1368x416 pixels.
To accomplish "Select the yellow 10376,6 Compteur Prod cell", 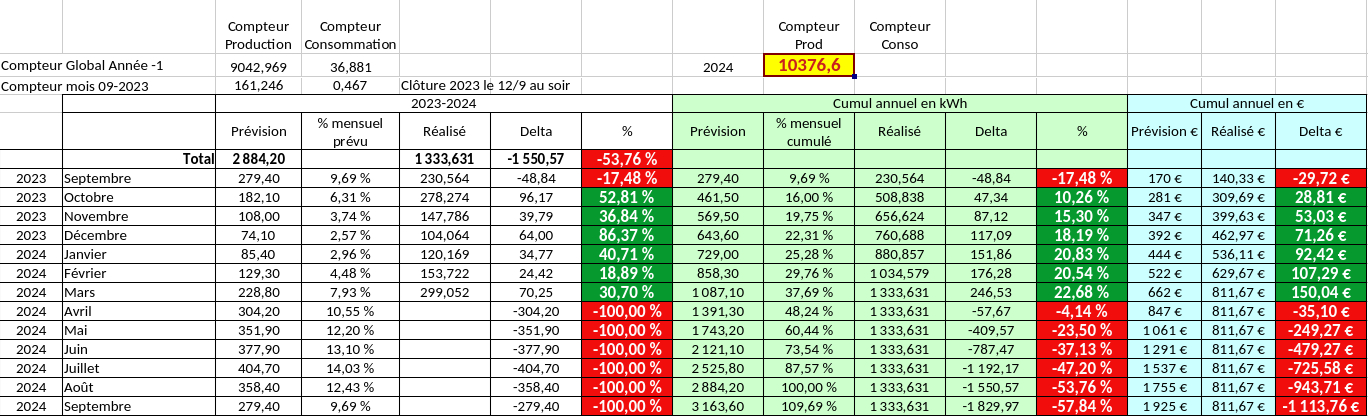I will click(808, 66).
